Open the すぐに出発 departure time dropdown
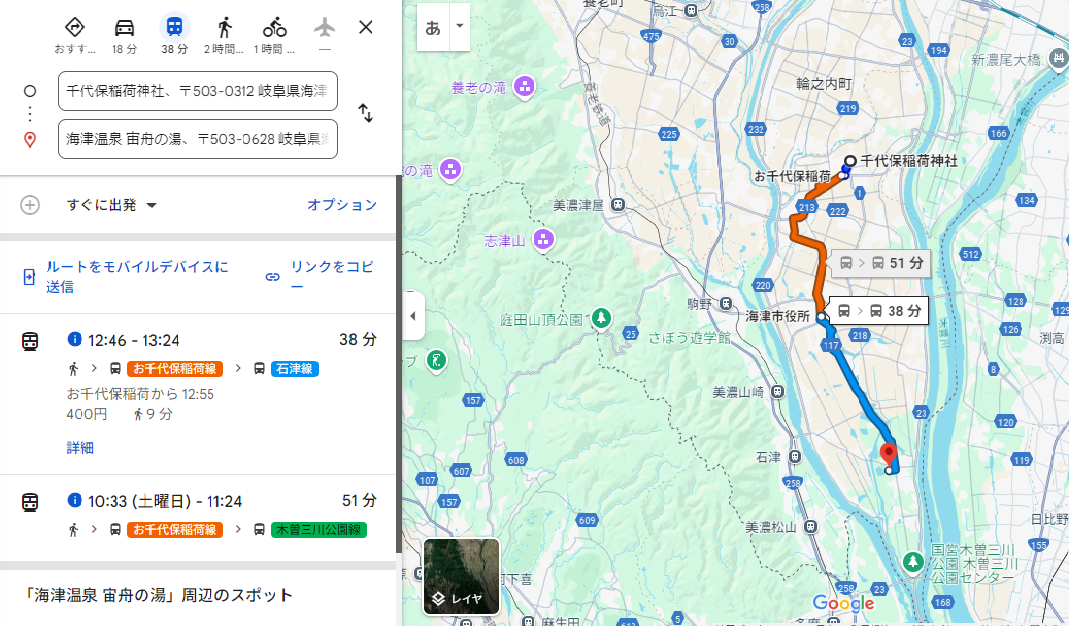 [112, 205]
